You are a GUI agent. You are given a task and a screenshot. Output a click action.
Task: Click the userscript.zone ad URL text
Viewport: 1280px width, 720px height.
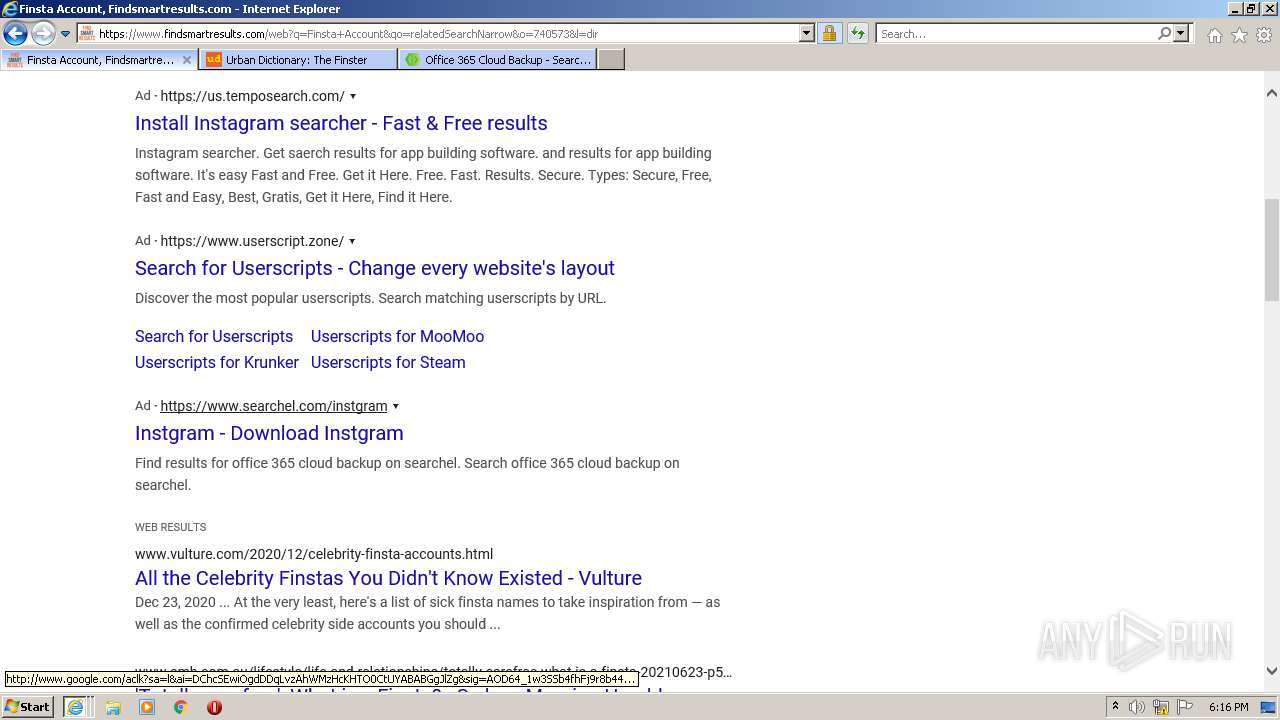coord(252,241)
